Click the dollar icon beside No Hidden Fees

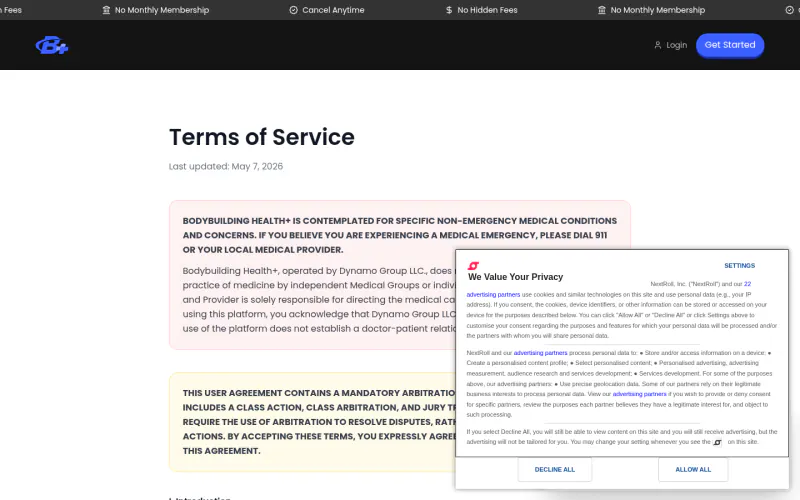pyautogui.click(x=449, y=10)
